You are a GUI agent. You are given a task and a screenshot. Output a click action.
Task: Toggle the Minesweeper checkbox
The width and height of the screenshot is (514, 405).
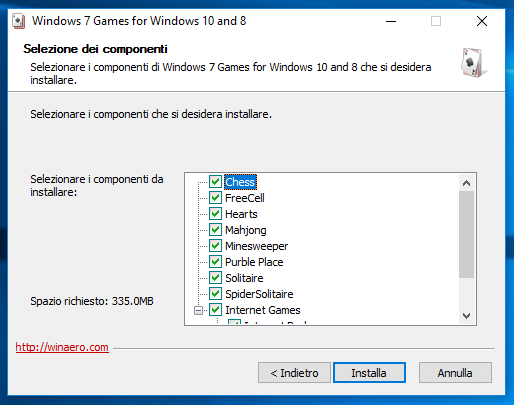click(215, 246)
